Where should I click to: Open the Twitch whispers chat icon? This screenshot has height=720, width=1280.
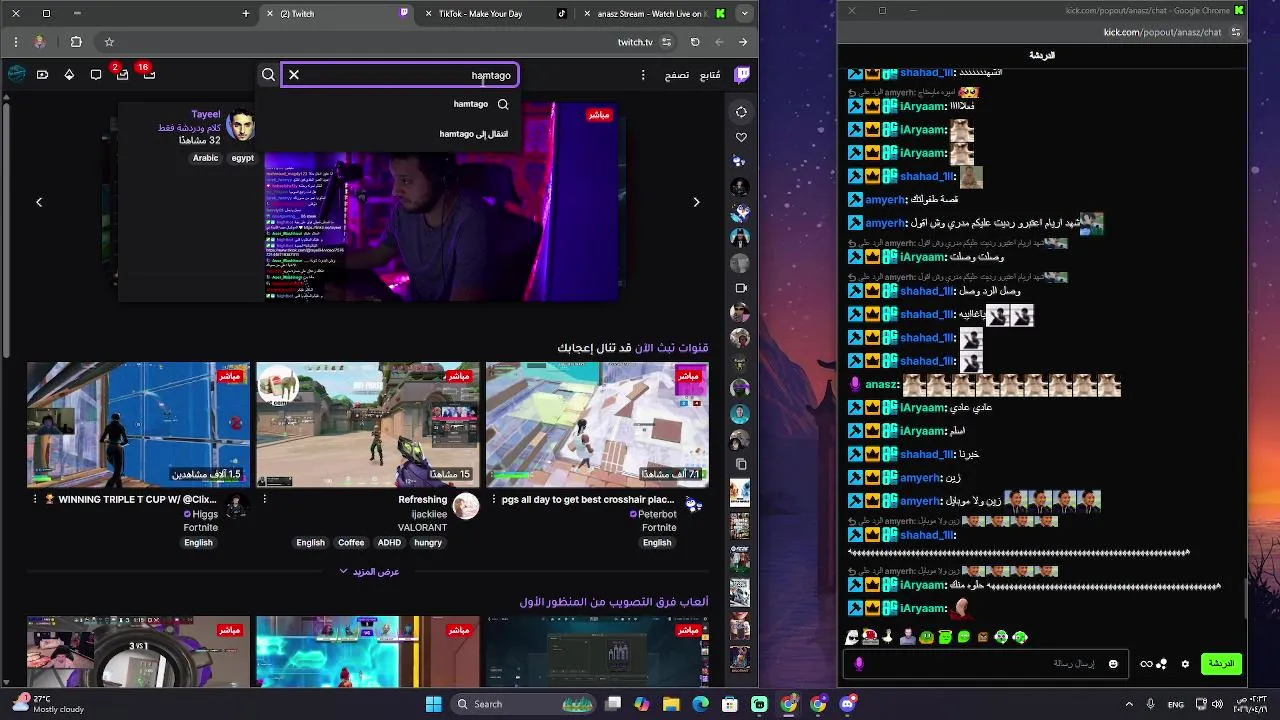pyautogui.click(x=96, y=75)
